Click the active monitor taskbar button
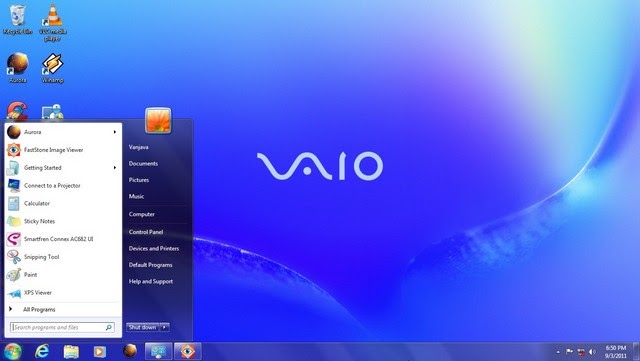 coord(159,351)
